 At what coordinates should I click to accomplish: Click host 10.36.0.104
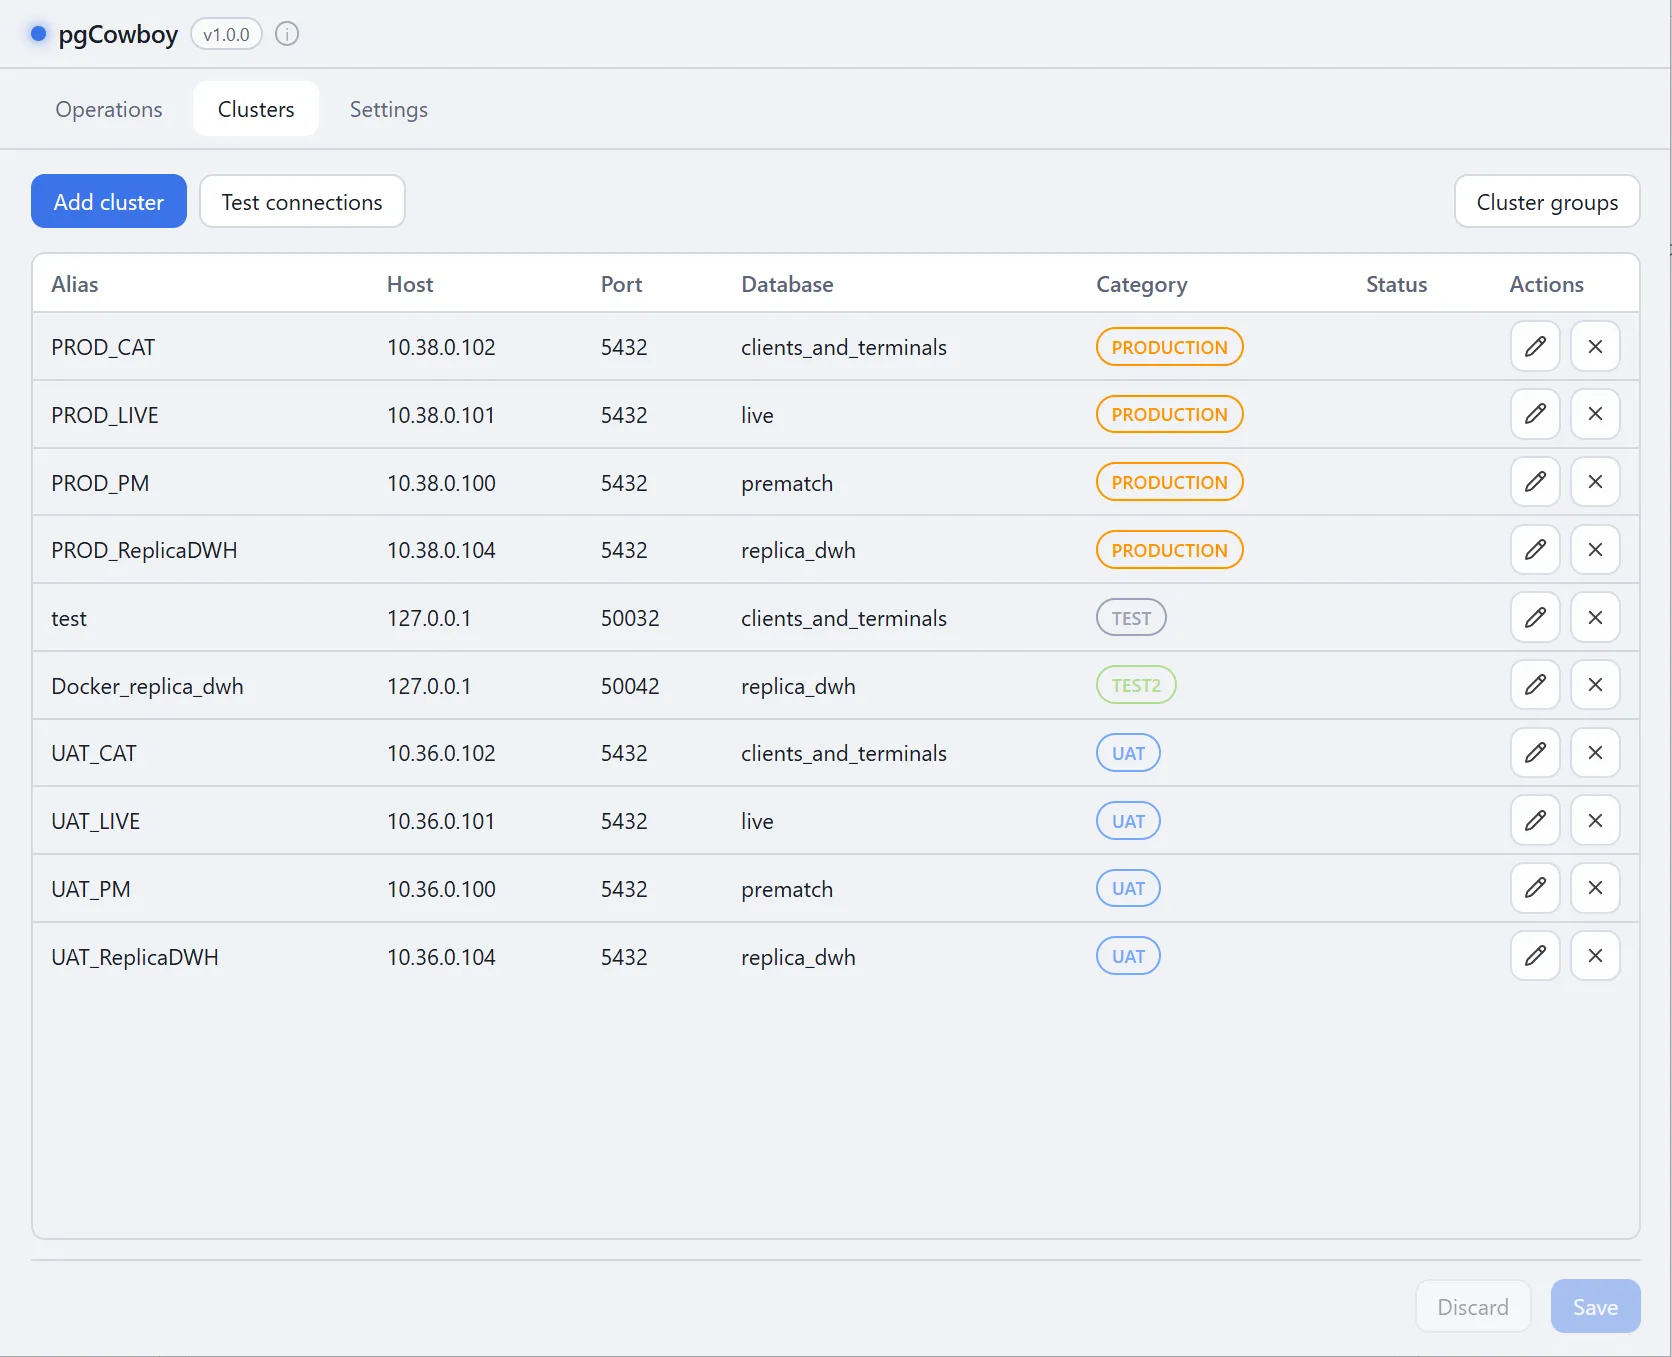(441, 957)
